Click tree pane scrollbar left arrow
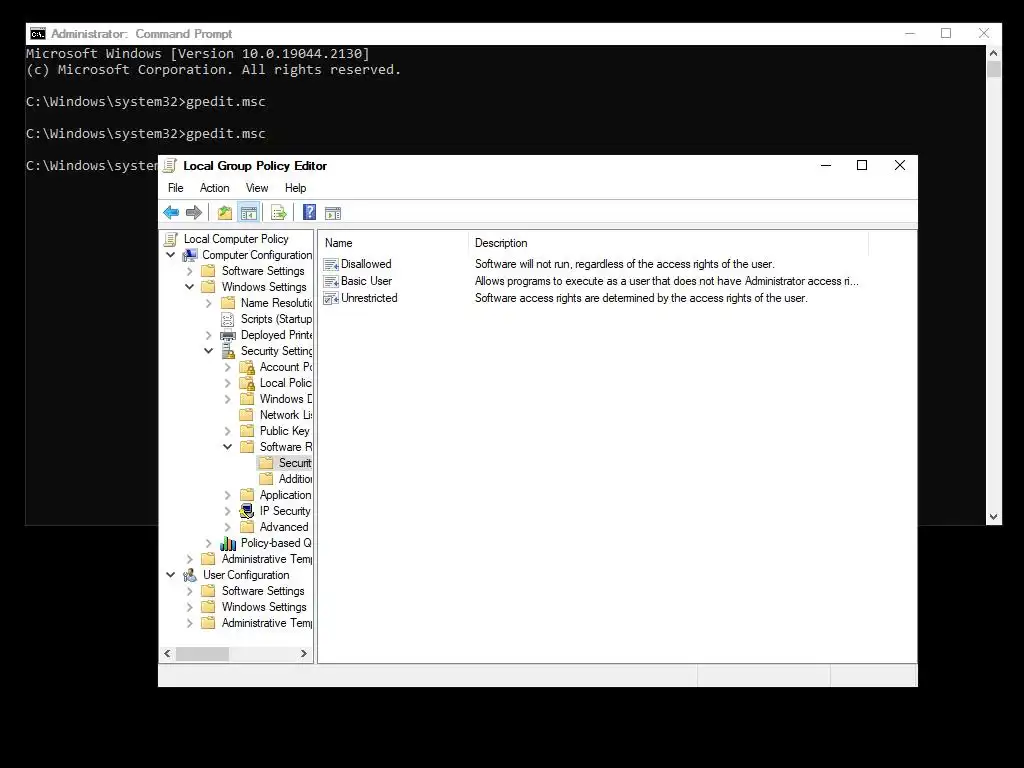Image resolution: width=1024 pixels, height=768 pixels. click(x=168, y=654)
